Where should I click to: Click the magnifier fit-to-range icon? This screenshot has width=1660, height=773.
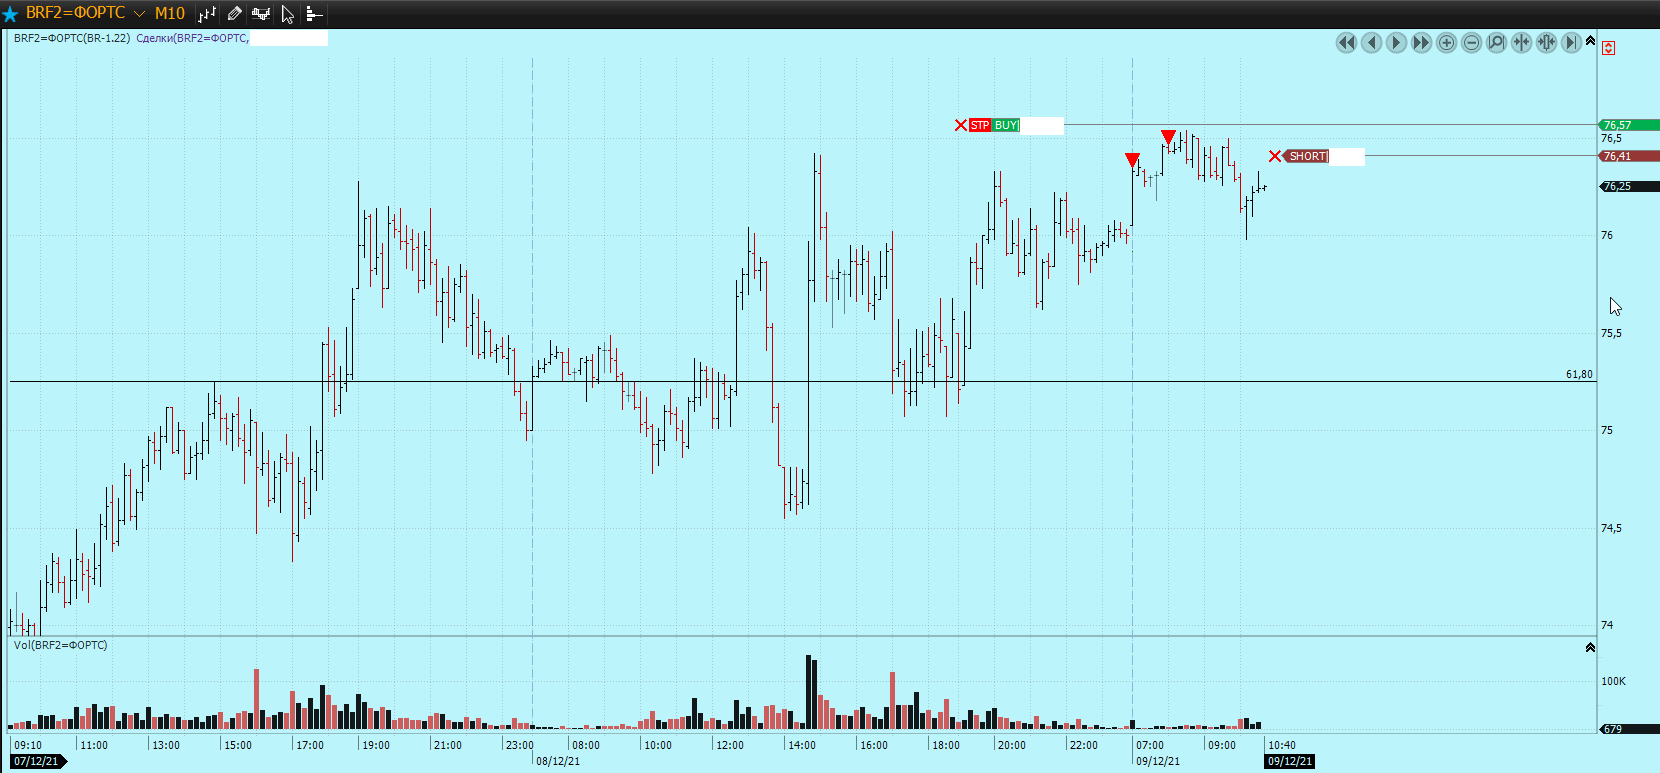[x=1497, y=42]
